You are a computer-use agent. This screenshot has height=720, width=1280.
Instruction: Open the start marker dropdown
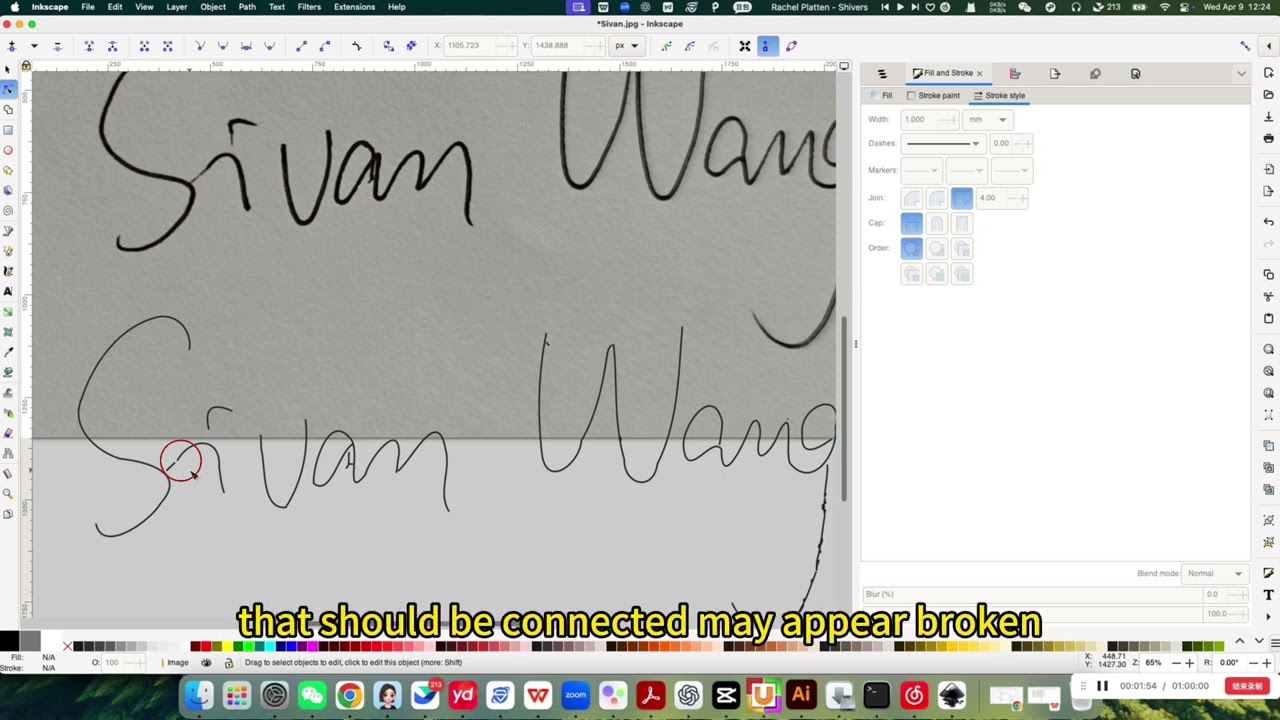[x=922, y=170]
